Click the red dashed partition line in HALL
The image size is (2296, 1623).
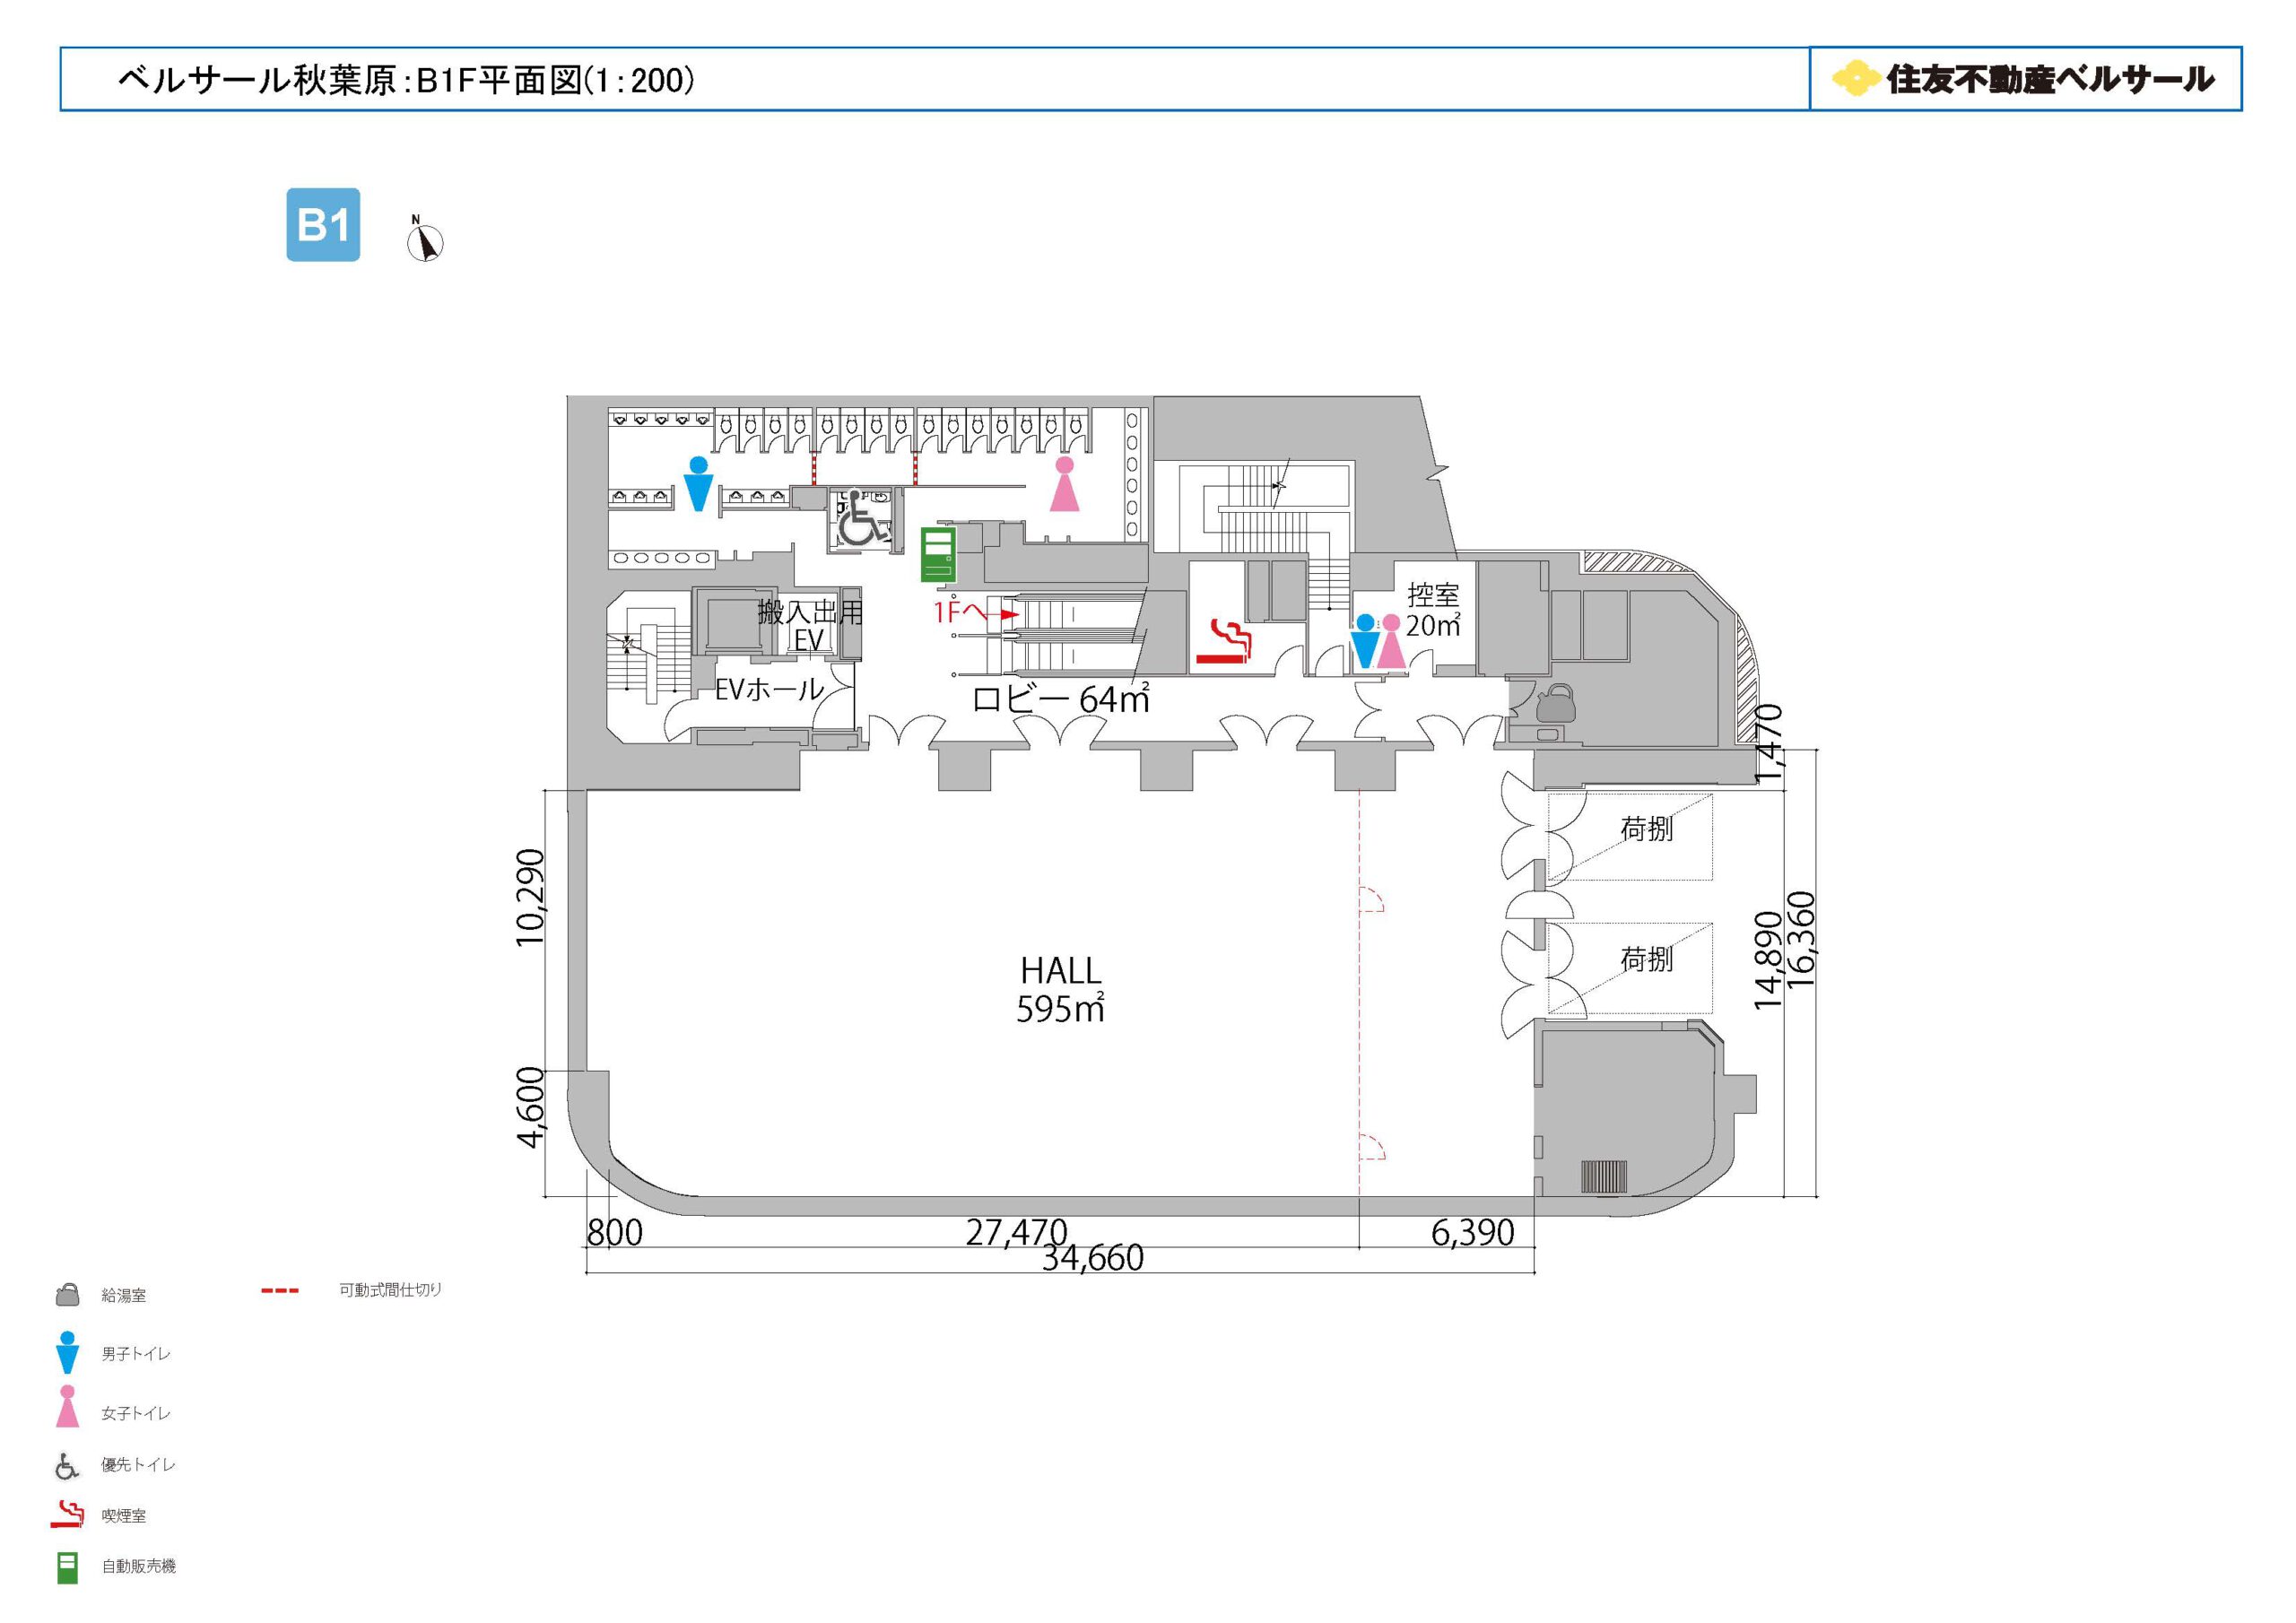click(x=1359, y=993)
